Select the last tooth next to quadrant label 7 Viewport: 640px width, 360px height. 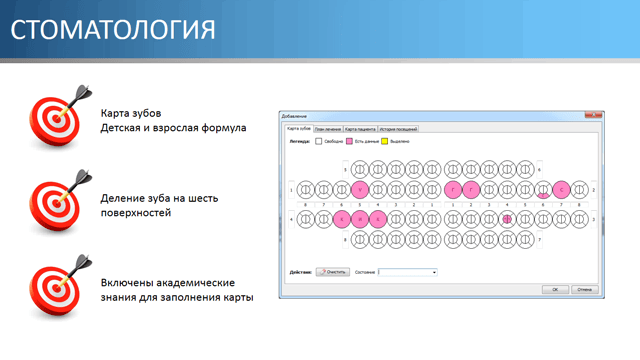pos(525,240)
